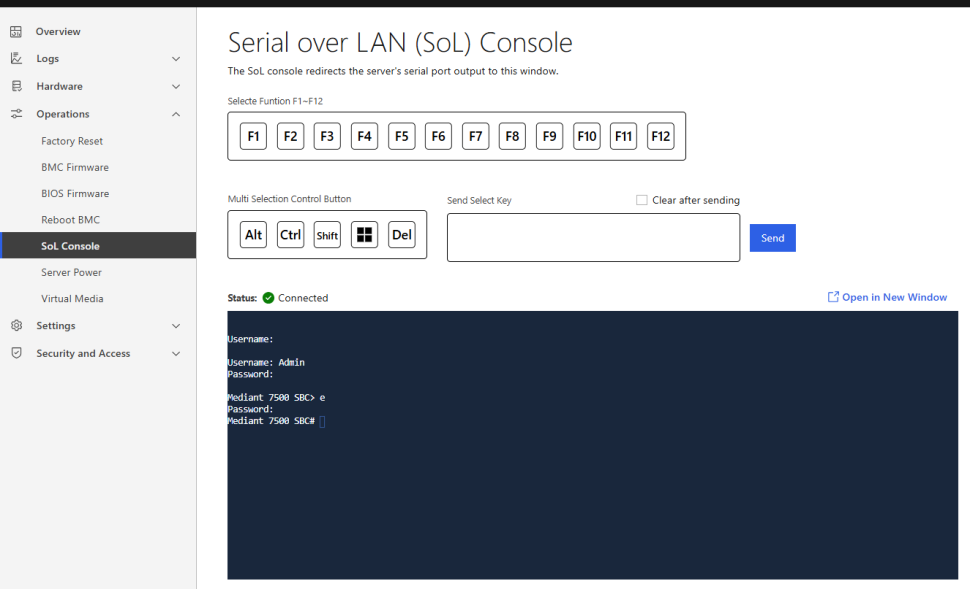970x589 pixels.
Task: Expand Security and Access chevron
Action: pos(176,354)
